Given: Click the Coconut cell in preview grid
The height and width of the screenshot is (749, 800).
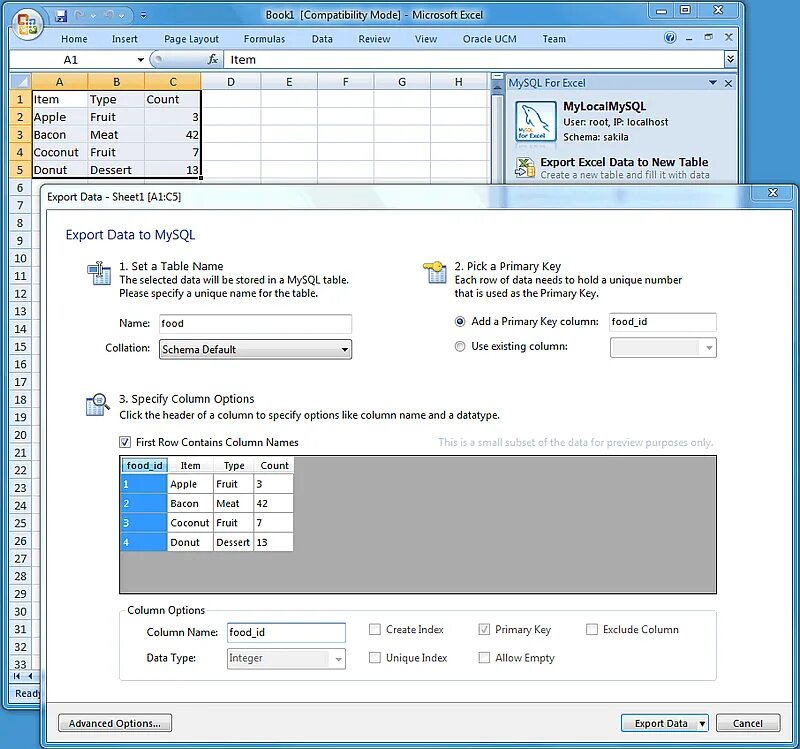Looking at the screenshot, I should tap(190, 522).
